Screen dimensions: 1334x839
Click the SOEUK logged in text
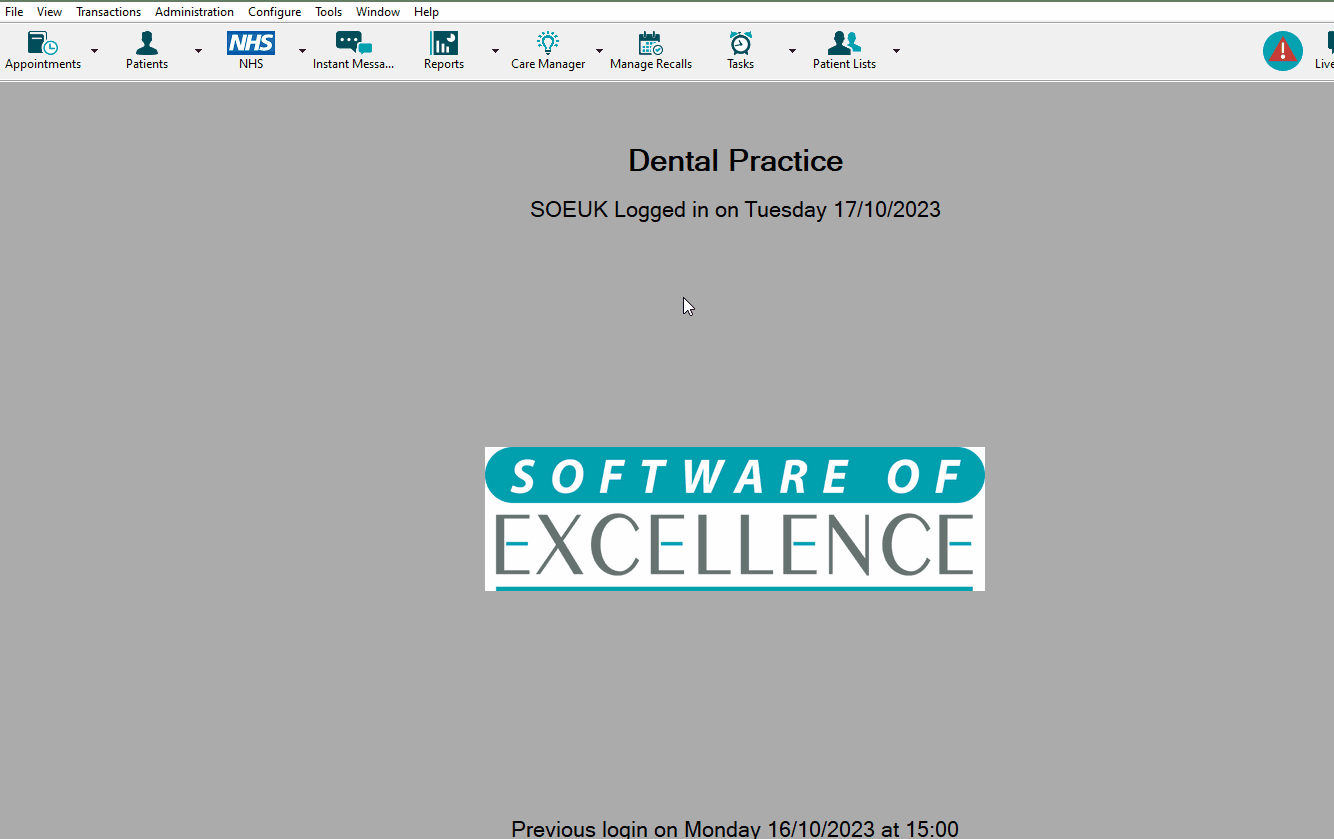click(x=735, y=210)
